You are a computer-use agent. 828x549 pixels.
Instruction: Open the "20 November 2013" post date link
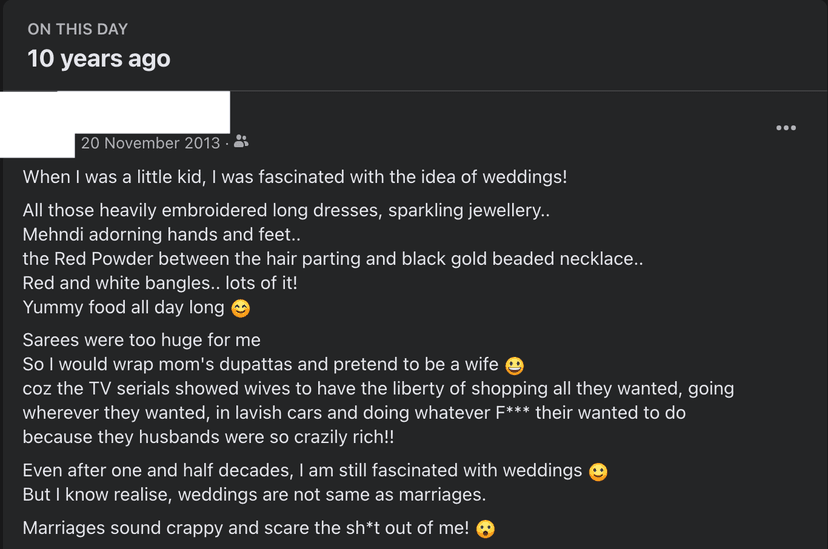click(x=150, y=143)
